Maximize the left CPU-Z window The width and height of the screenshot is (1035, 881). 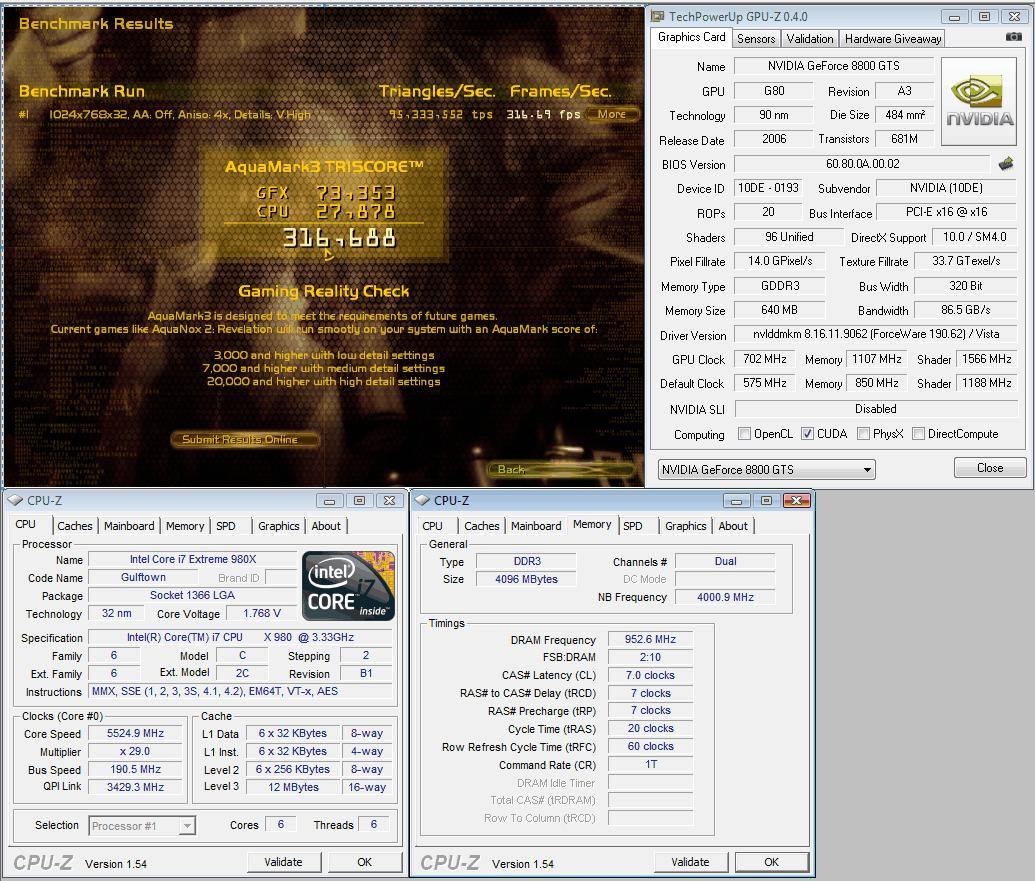(x=360, y=501)
